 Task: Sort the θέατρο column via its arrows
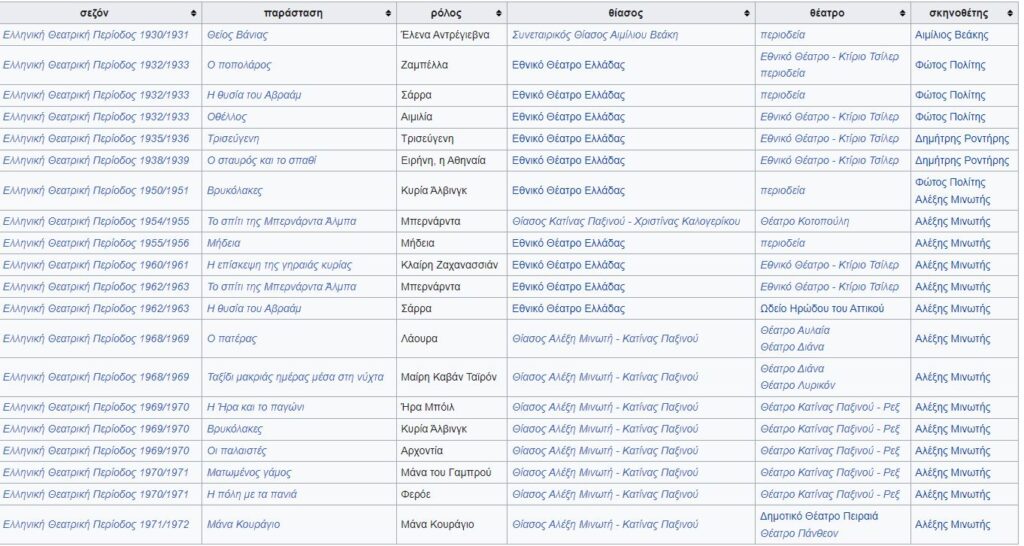click(x=902, y=14)
